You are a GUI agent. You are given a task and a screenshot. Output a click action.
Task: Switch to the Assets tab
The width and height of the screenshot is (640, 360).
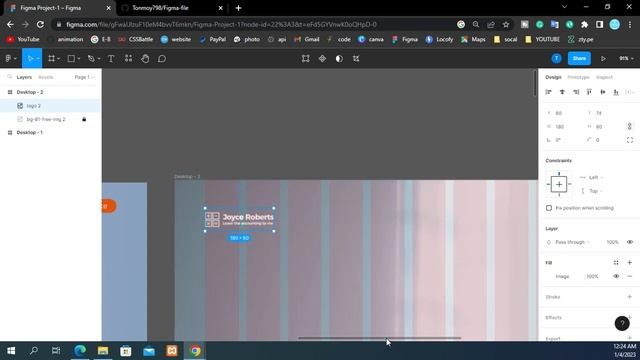click(x=46, y=77)
